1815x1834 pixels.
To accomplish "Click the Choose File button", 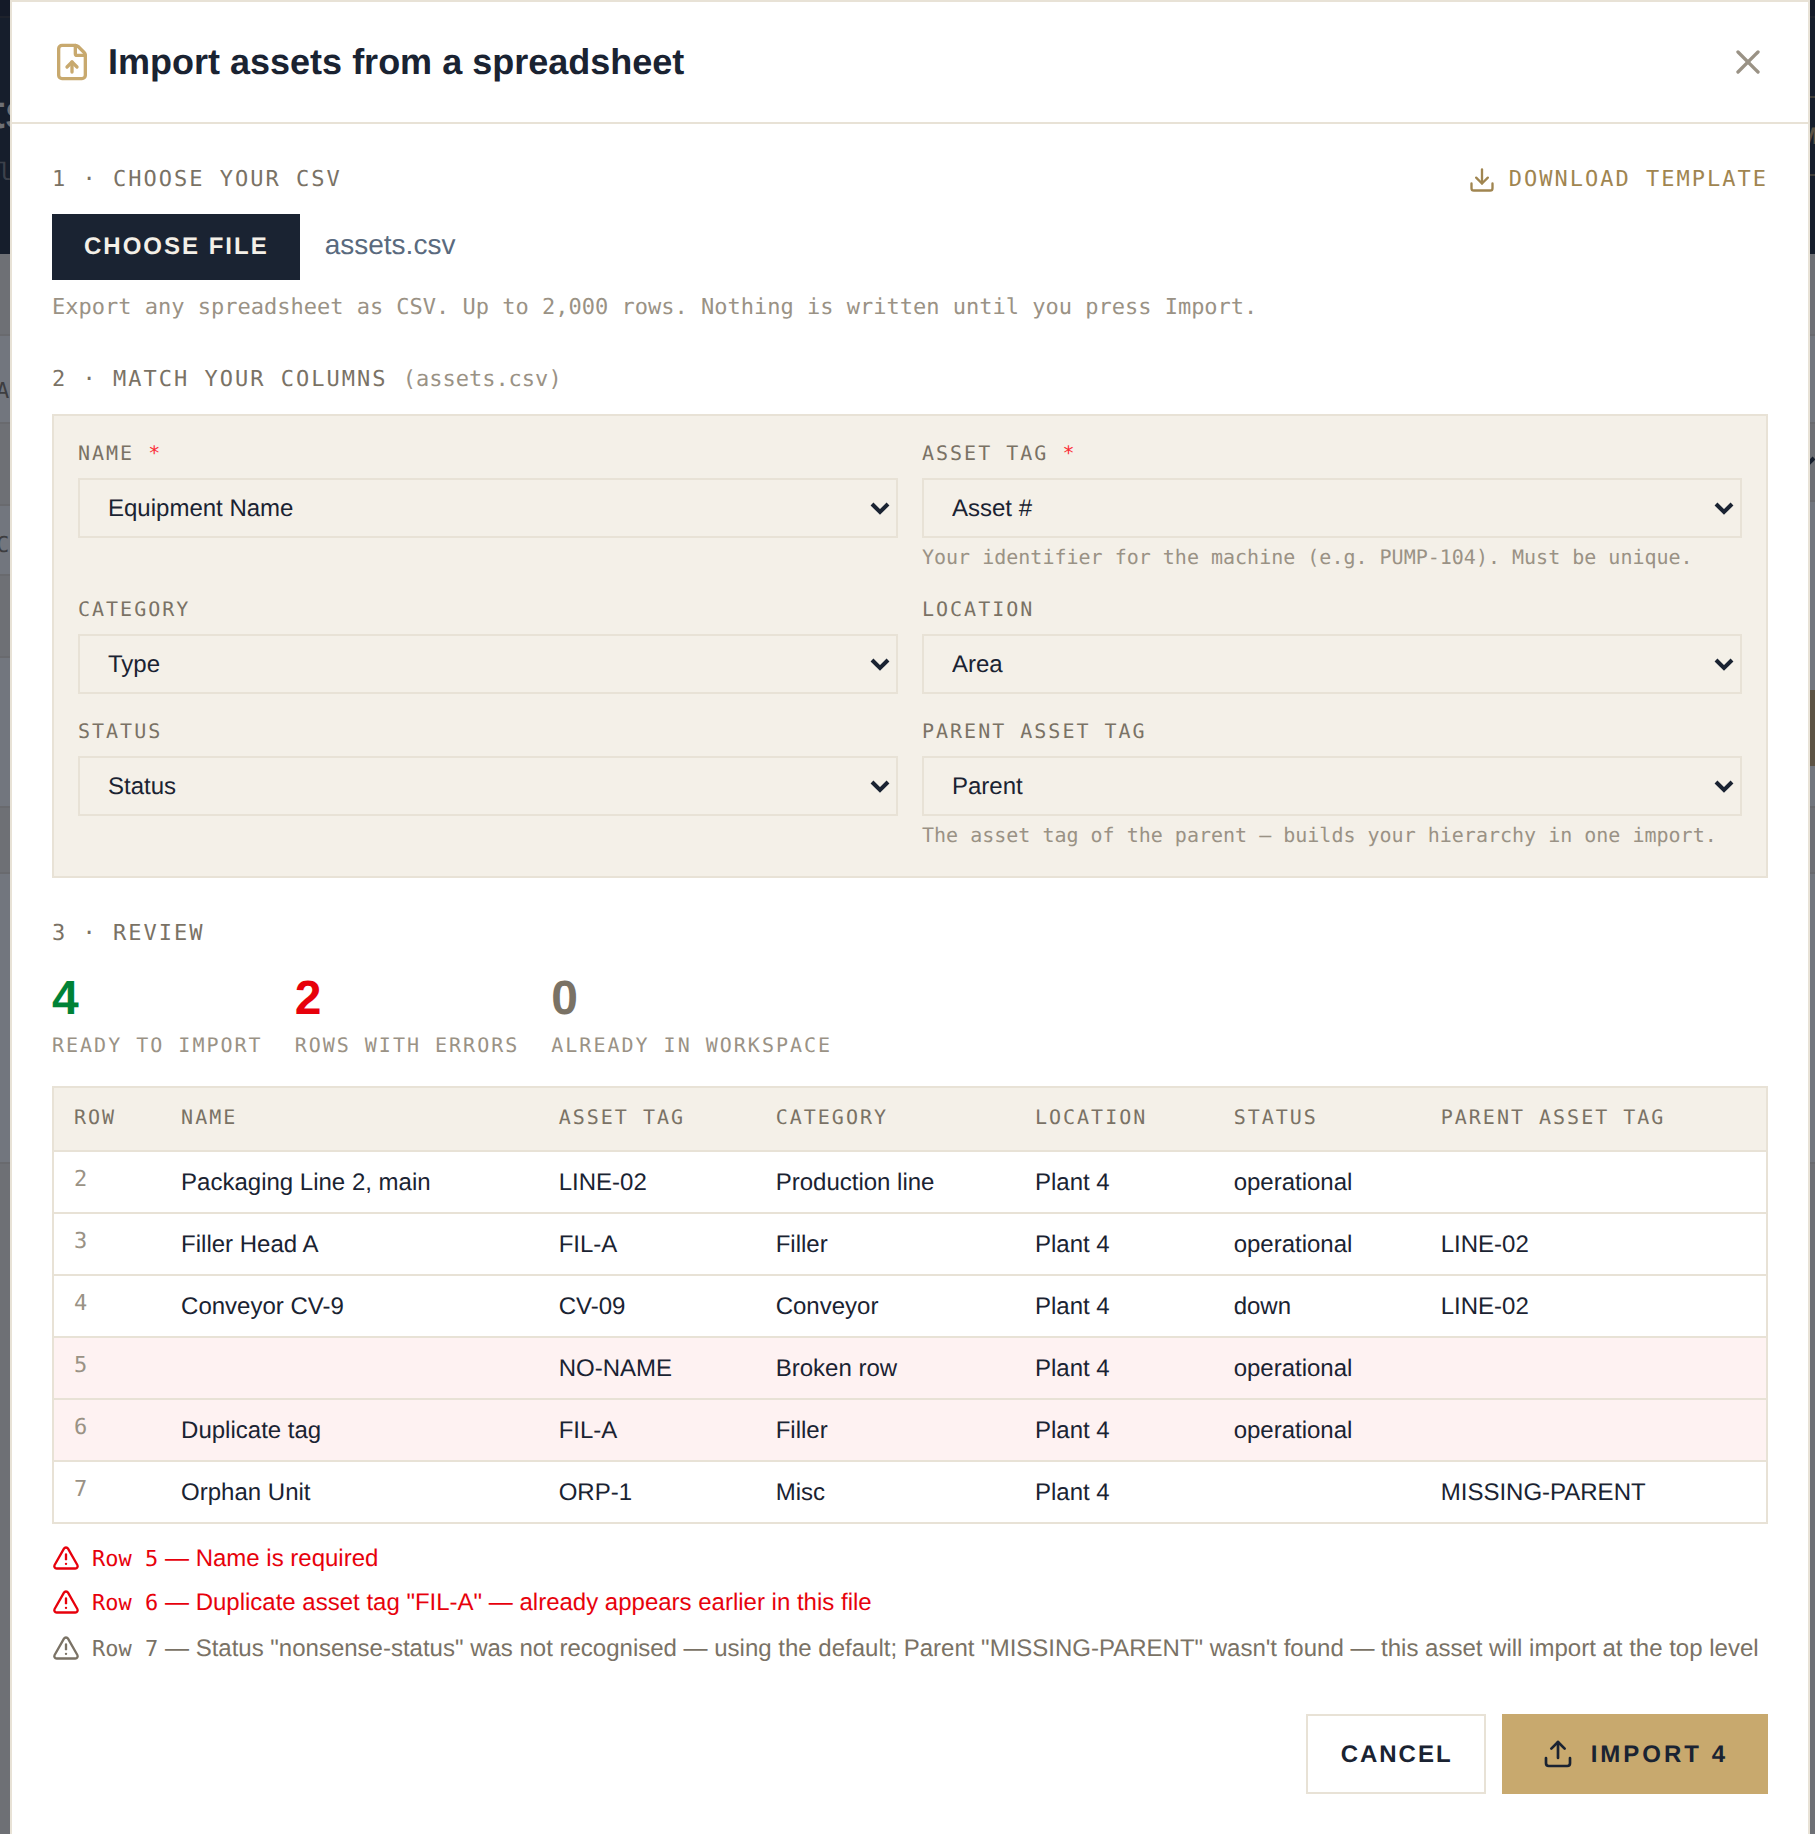I will pos(176,246).
